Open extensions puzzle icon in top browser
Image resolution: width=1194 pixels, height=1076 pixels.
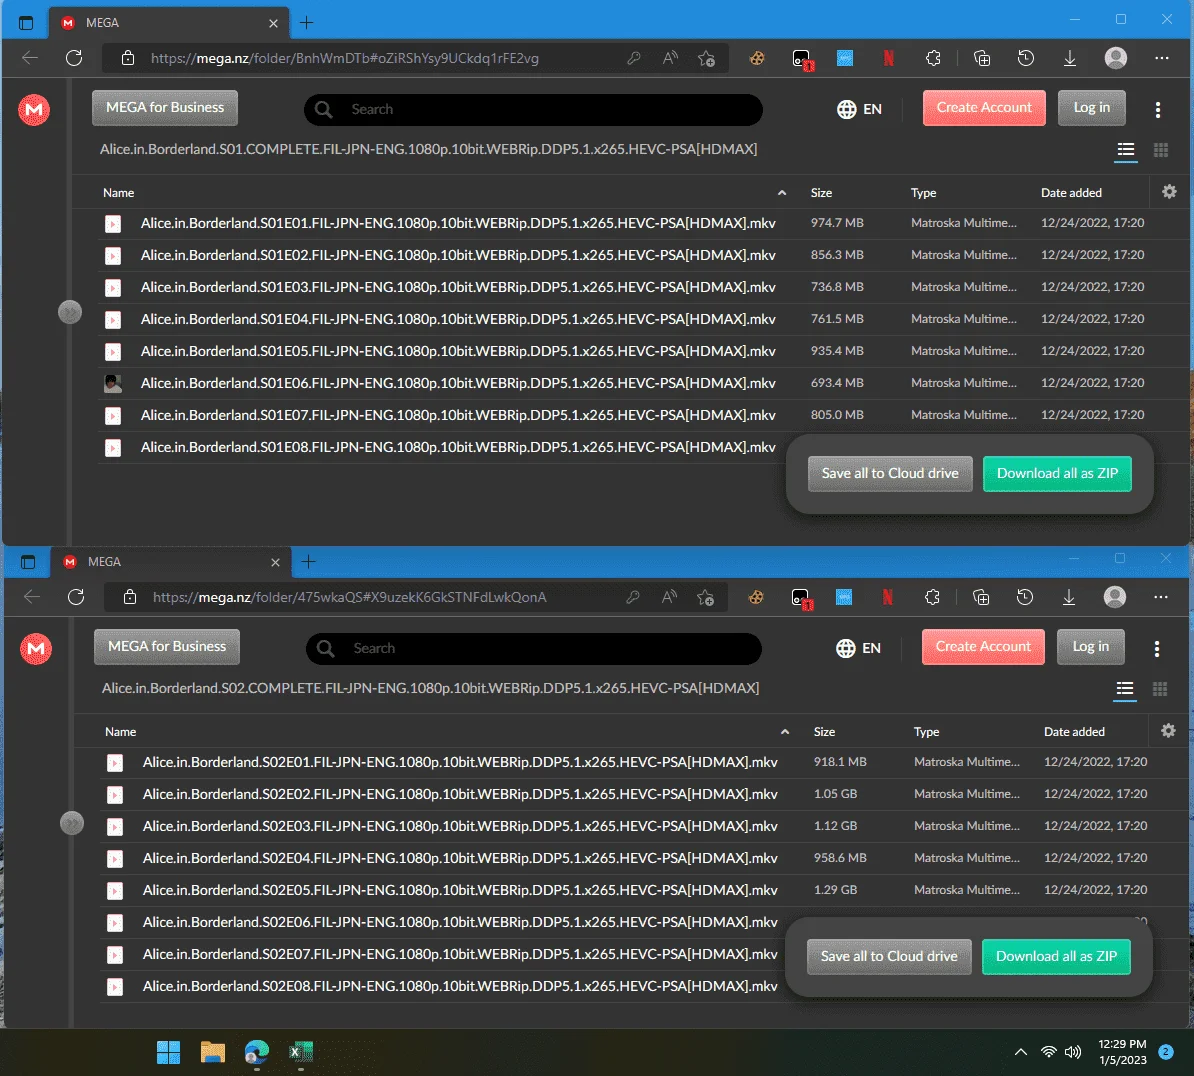coord(933,58)
